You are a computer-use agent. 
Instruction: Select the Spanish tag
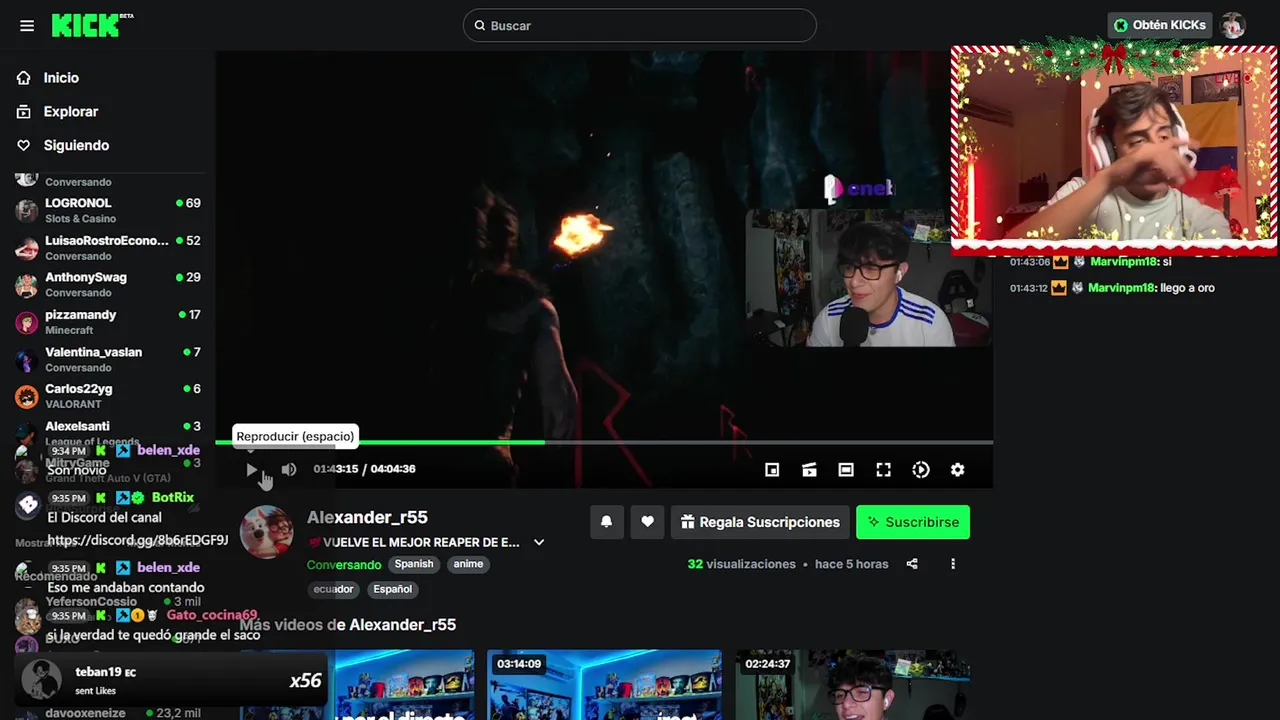point(414,564)
